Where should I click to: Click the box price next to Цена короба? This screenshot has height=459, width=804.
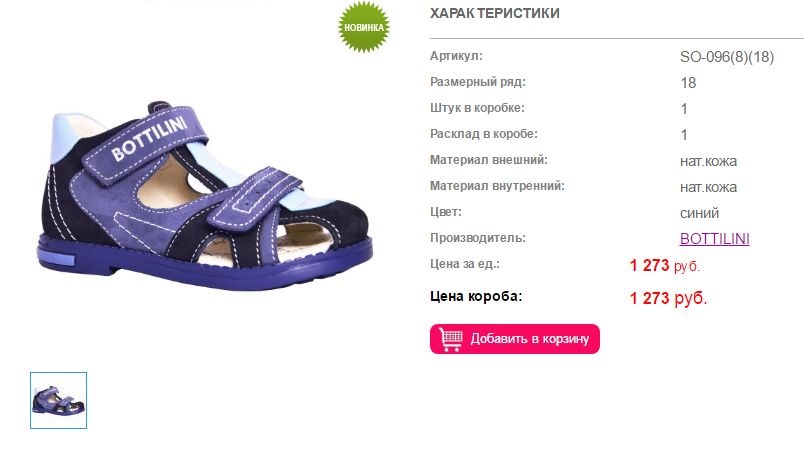coord(668,298)
